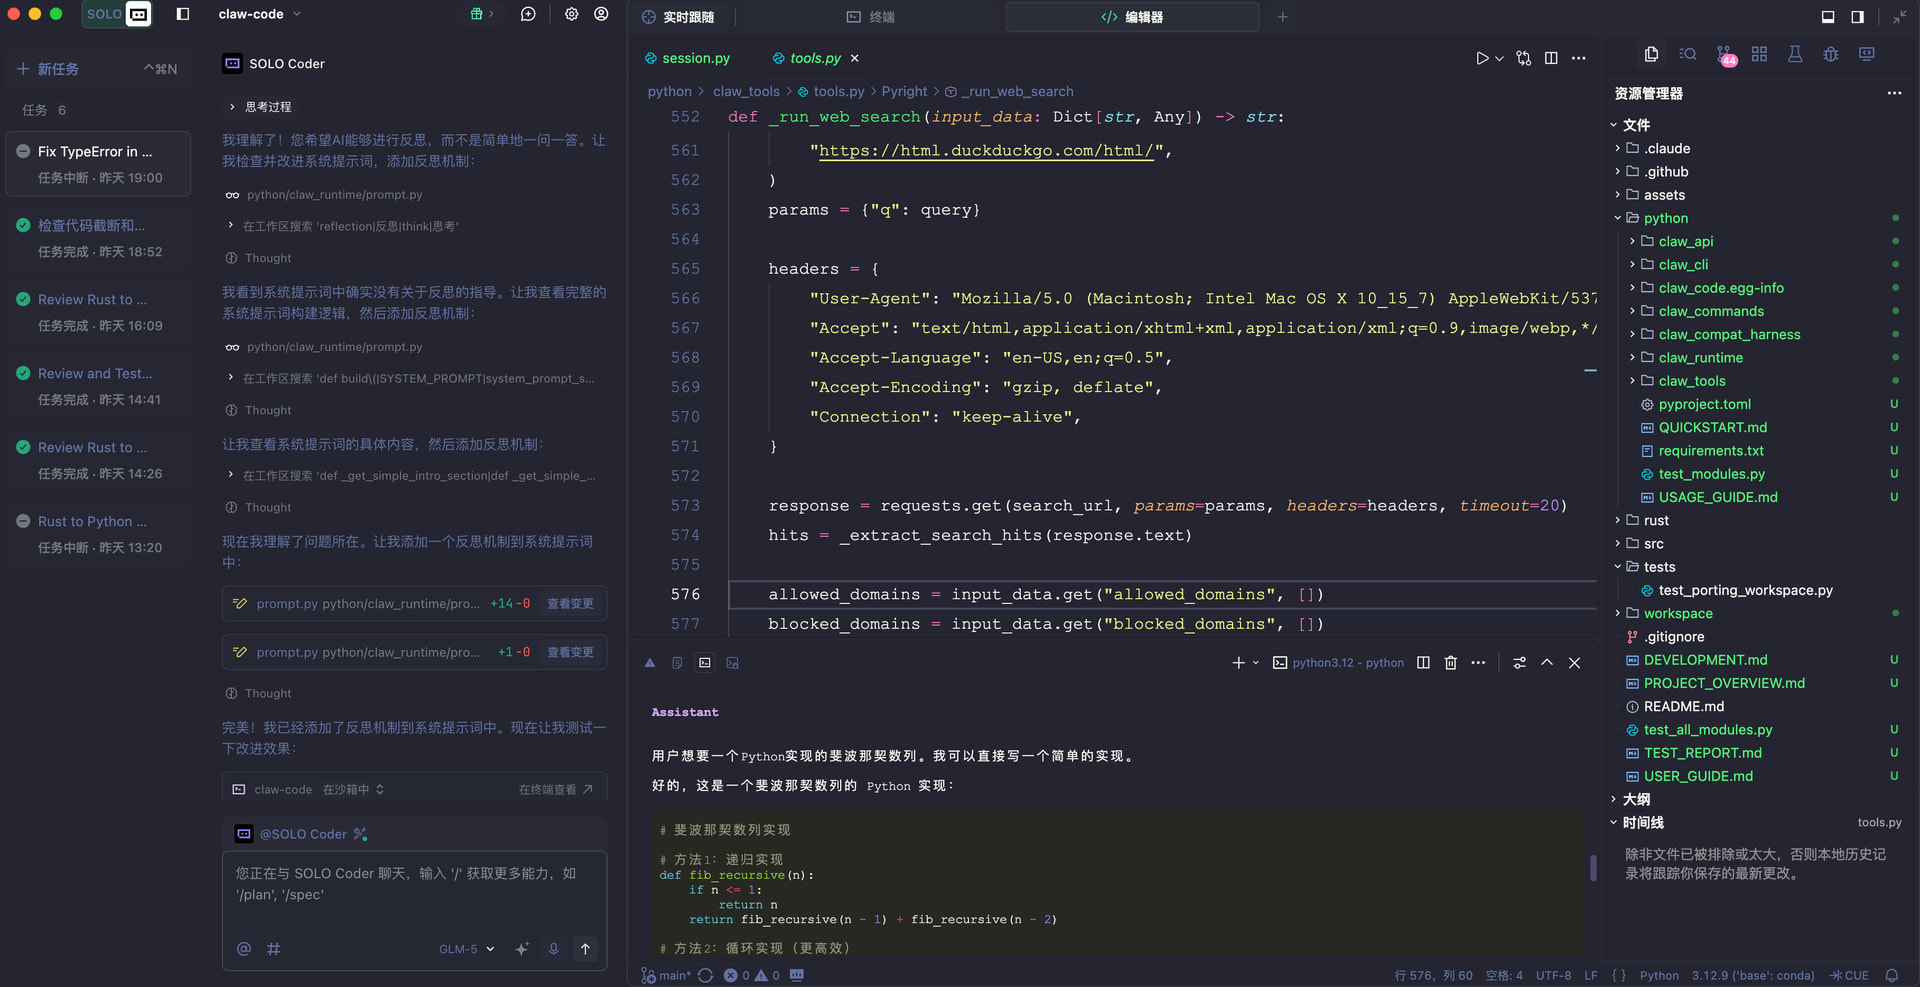Screen dimensions: 1920x987
Task: Switch to the 终端 tab
Action: coord(871,17)
